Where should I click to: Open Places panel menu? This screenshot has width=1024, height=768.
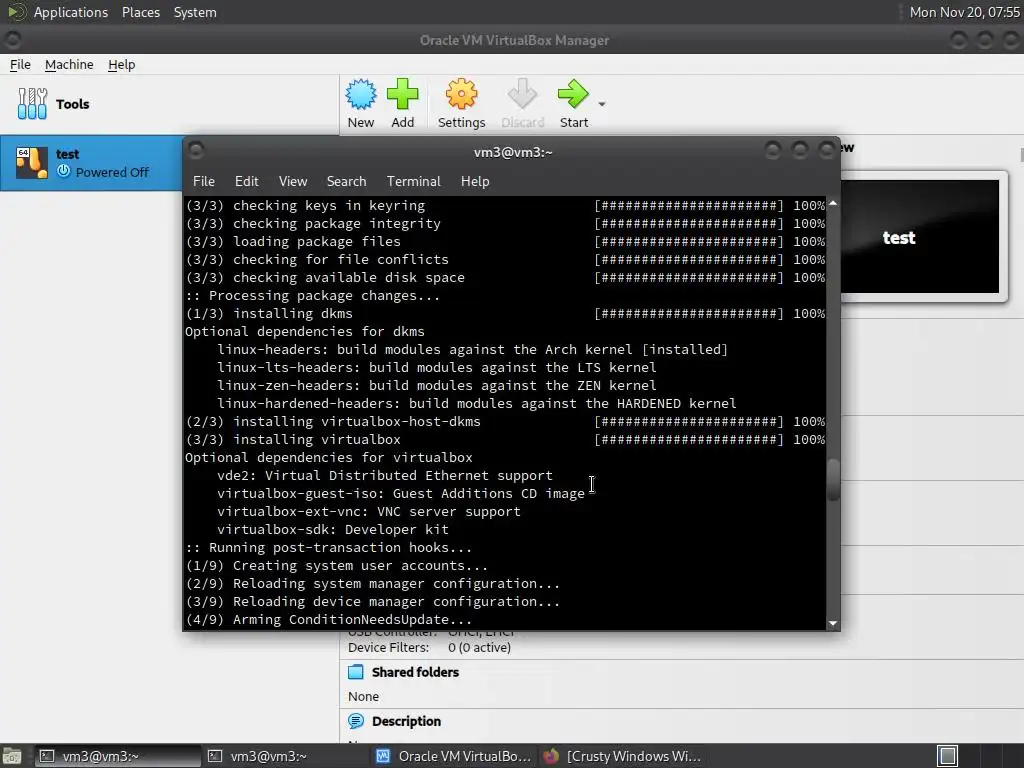(140, 12)
